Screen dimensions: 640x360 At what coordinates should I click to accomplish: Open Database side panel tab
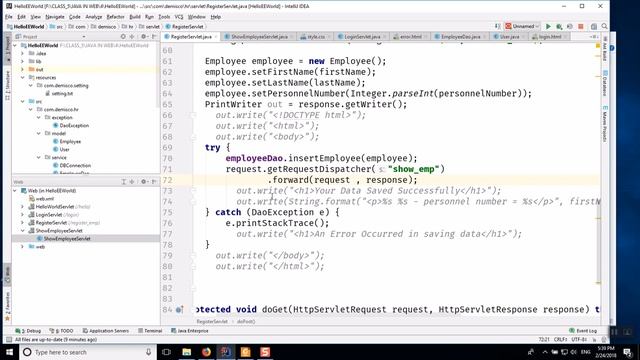(605, 83)
